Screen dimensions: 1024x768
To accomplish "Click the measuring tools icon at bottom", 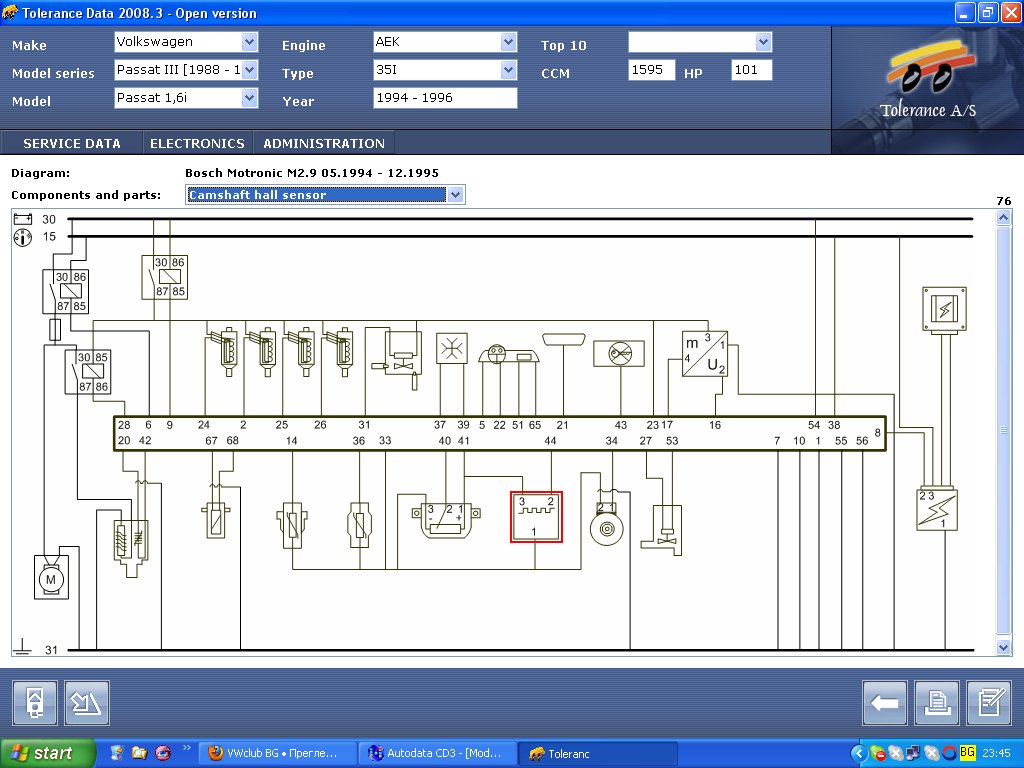I will 87,703.
